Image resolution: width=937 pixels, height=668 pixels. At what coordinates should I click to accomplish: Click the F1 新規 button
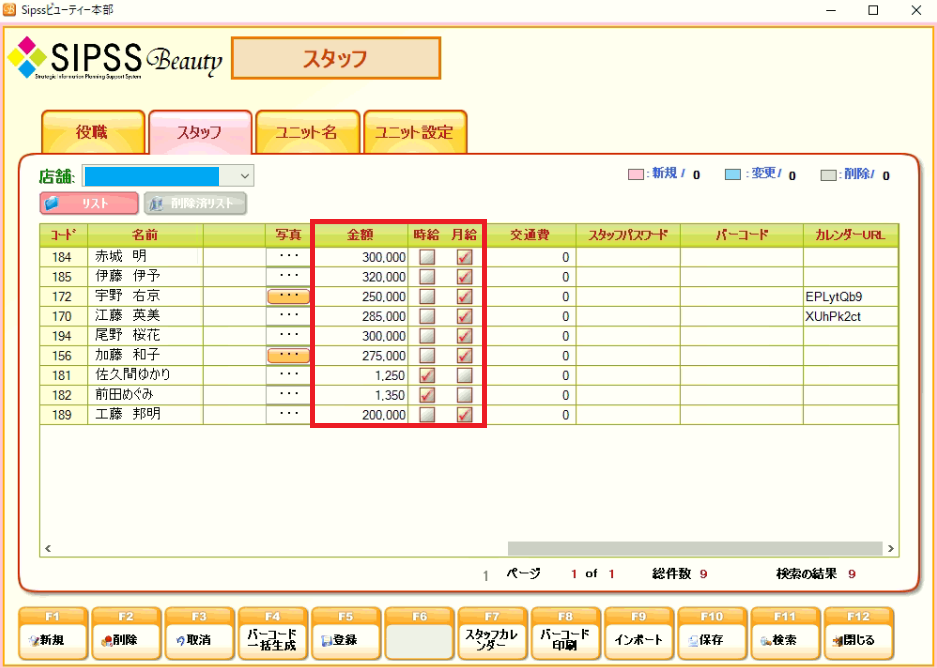pyautogui.click(x=53, y=633)
